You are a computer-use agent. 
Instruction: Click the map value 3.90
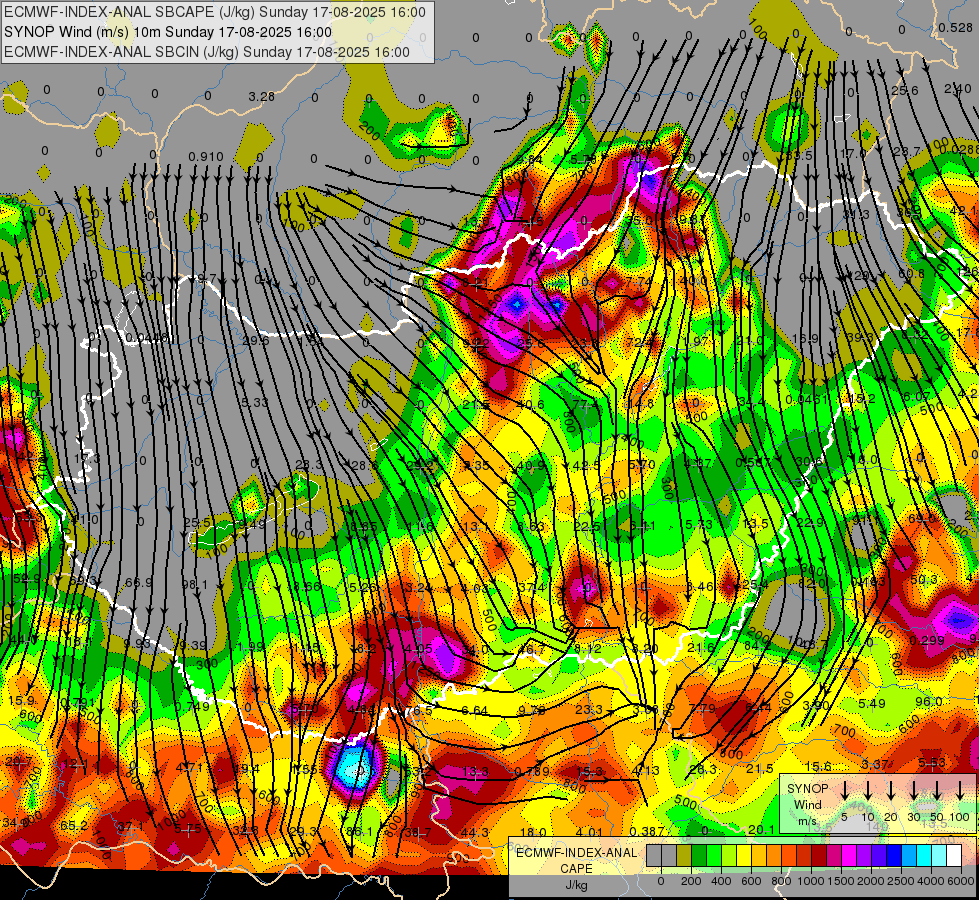[x=815, y=705]
